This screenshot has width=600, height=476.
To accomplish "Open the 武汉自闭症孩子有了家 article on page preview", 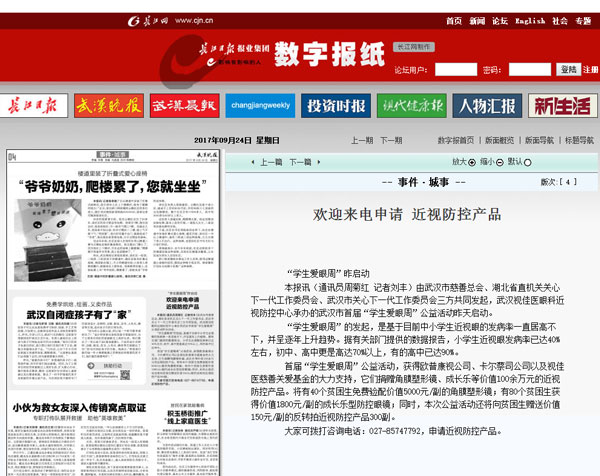I will 79,315.
